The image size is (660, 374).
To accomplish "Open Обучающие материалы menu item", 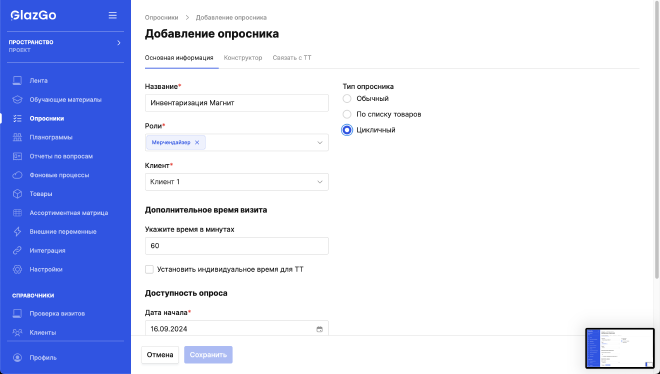I will (65, 100).
